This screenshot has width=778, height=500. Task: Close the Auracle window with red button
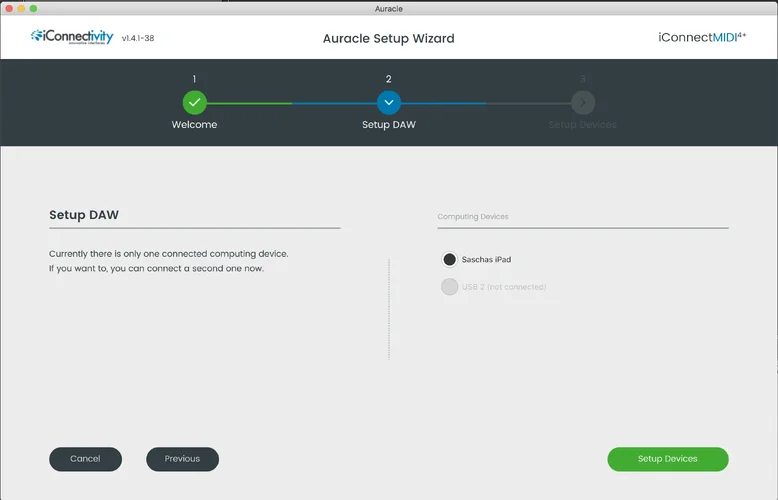(9, 8)
